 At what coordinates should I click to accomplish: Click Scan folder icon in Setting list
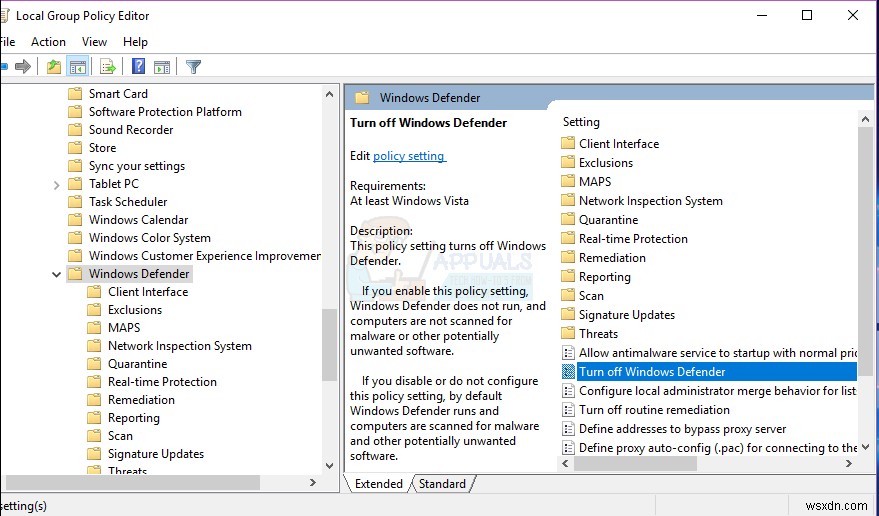[568, 295]
